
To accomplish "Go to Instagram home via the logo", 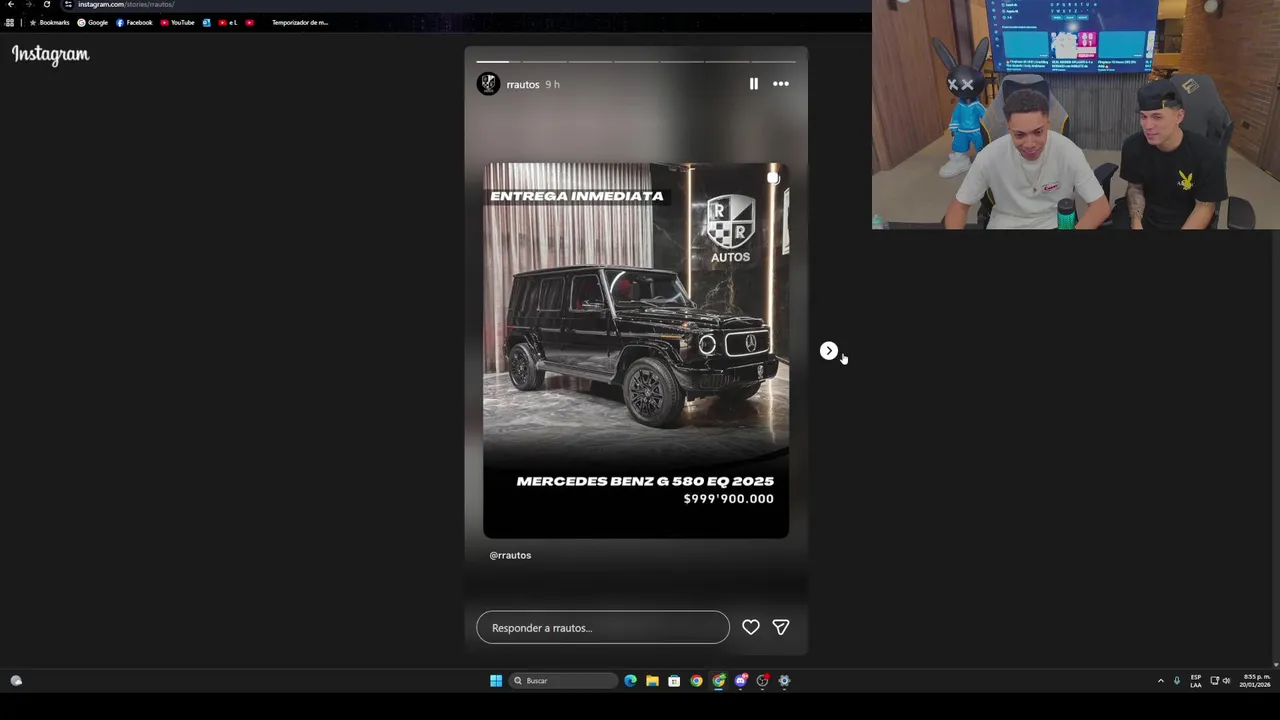I will (x=50, y=55).
